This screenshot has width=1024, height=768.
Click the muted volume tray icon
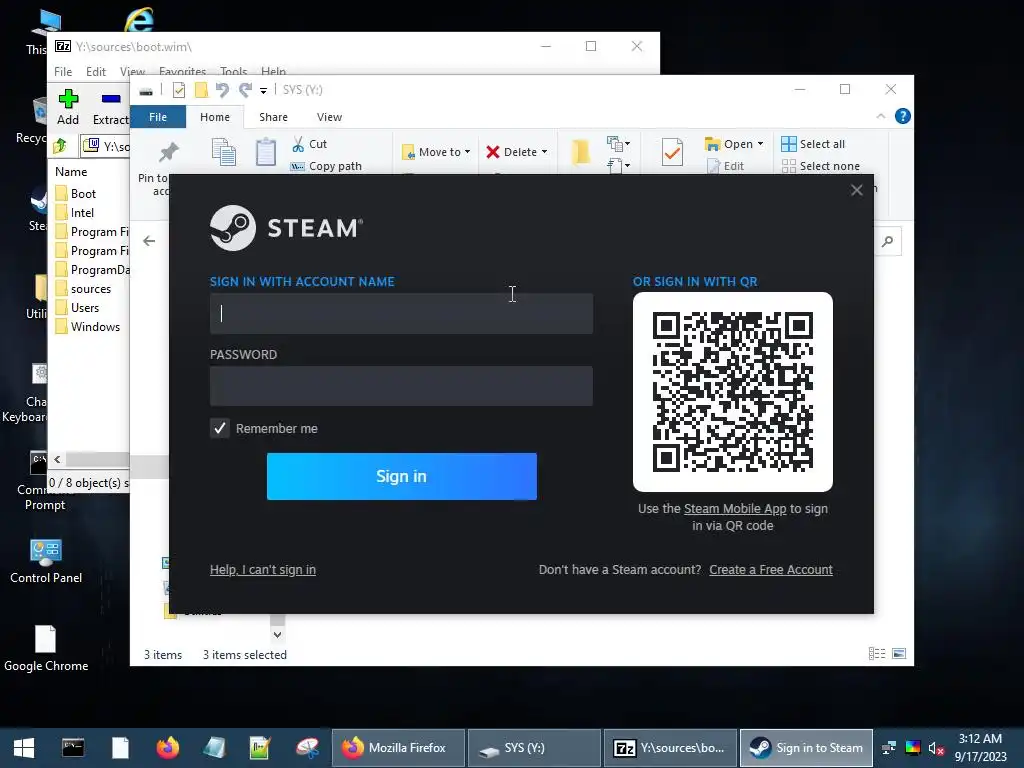tap(936, 748)
